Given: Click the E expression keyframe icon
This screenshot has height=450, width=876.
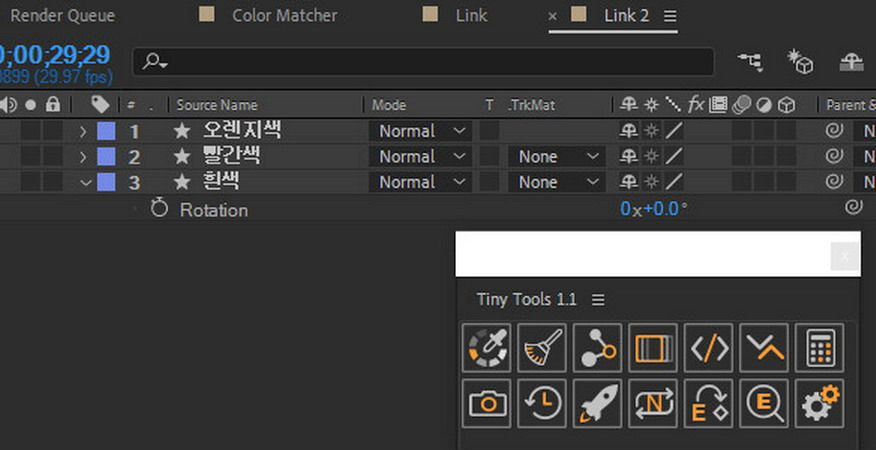Looking at the screenshot, I should 708,403.
